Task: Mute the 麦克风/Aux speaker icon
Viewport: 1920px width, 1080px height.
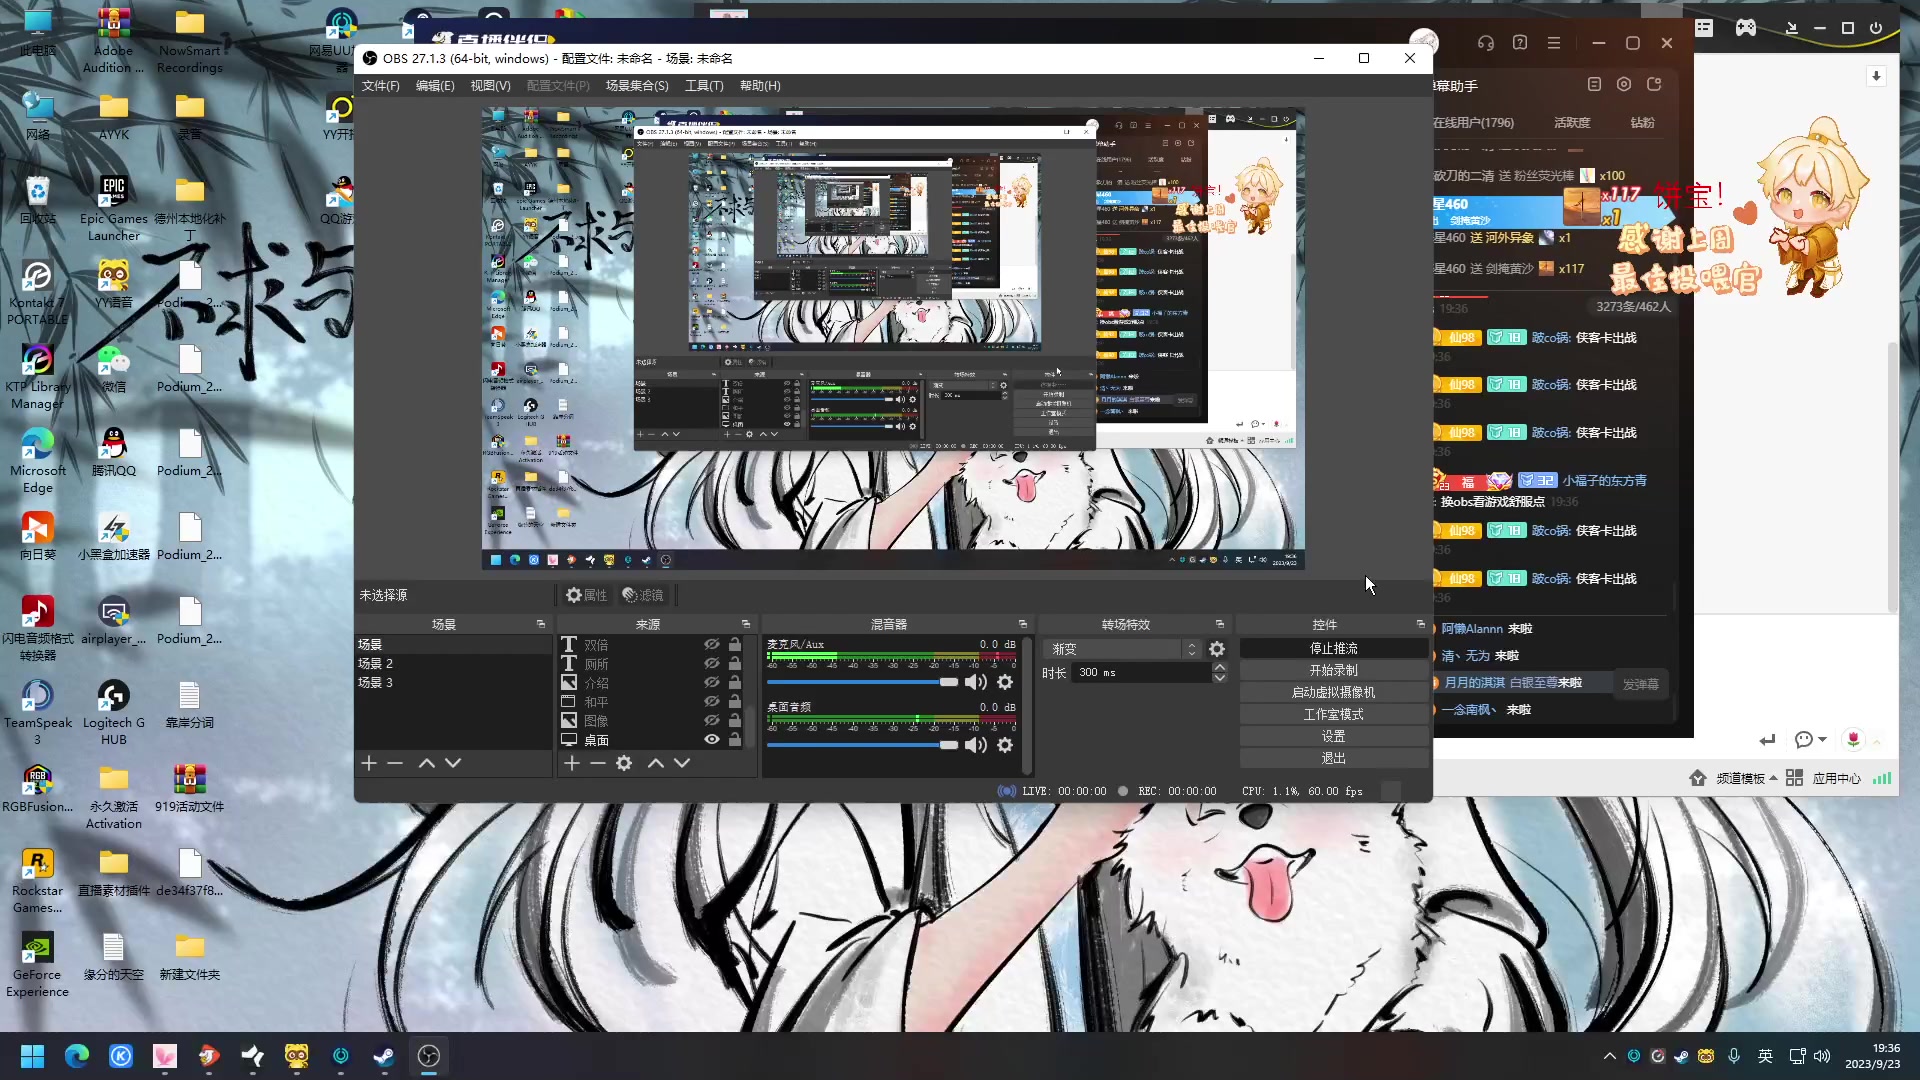Action: point(976,682)
